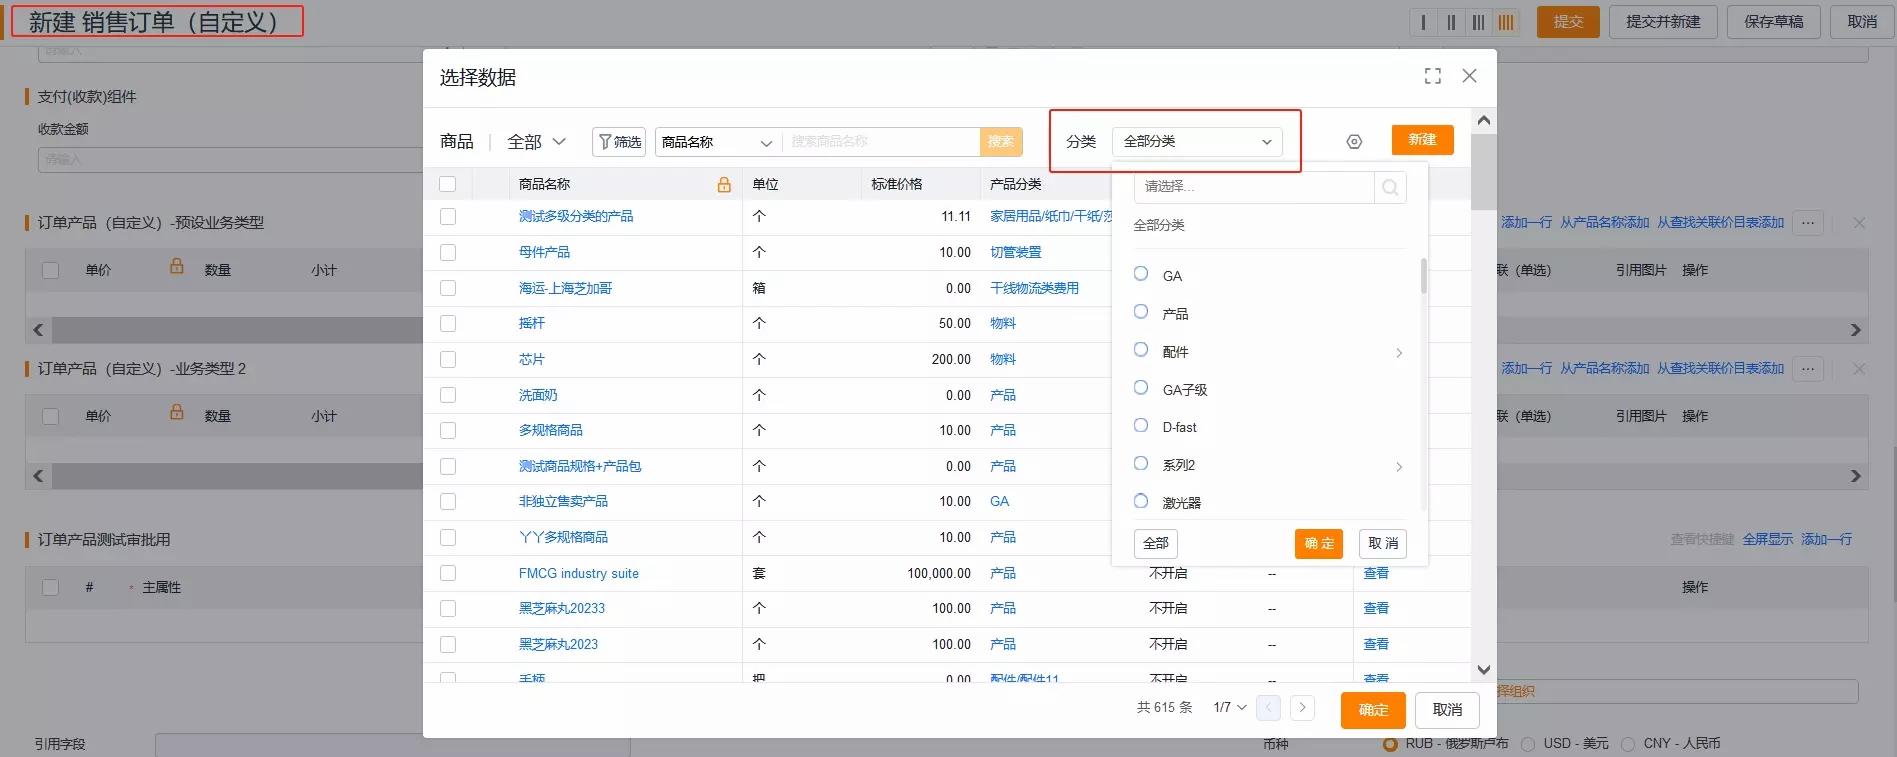Switch to two-column layout icon
1897x757 pixels.
[x=1451, y=22]
